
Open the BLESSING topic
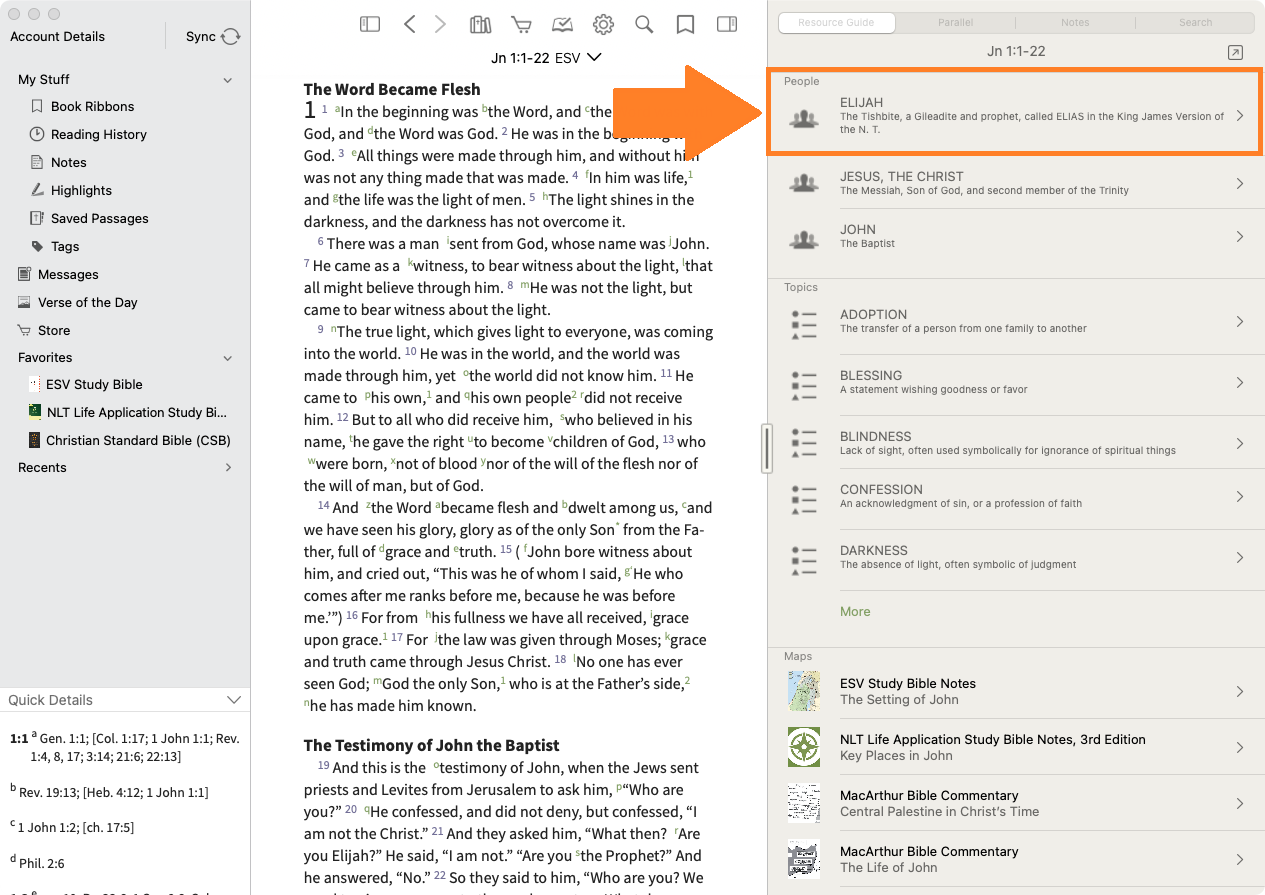point(1014,382)
